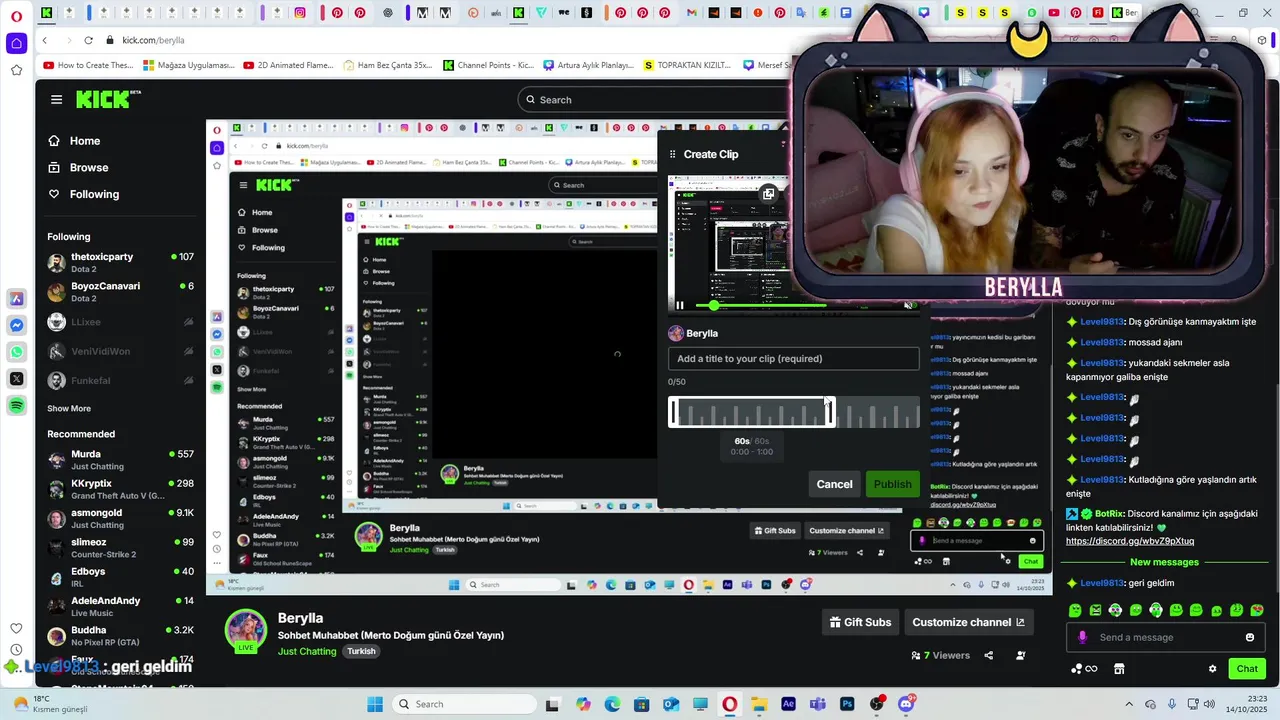The width and height of the screenshot is (1280, 720).
Task: Open 'Ham Bez Çanta 35x...' bookmark
Action: coord(388,65)
